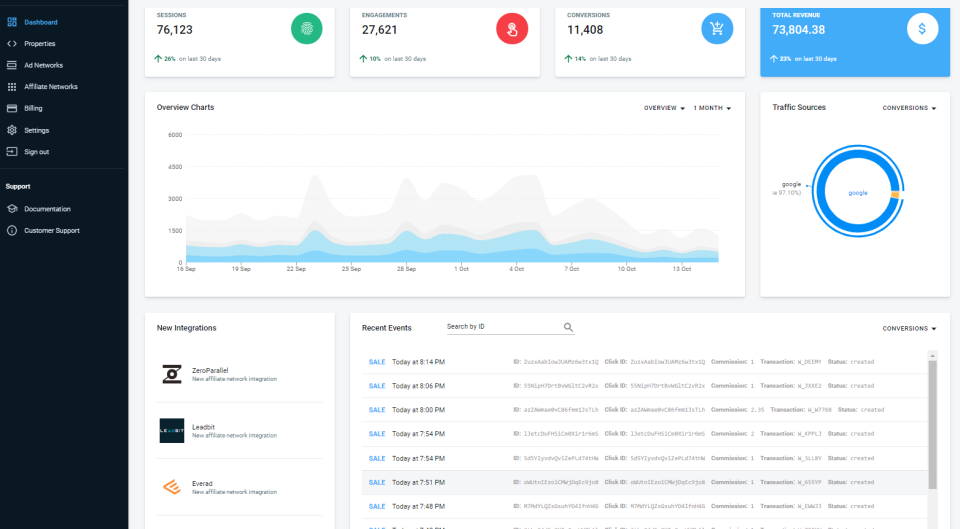Open Traffic Sources Conversions dropdown
Viewport: 960px width, 529px height.
point(909,108)
